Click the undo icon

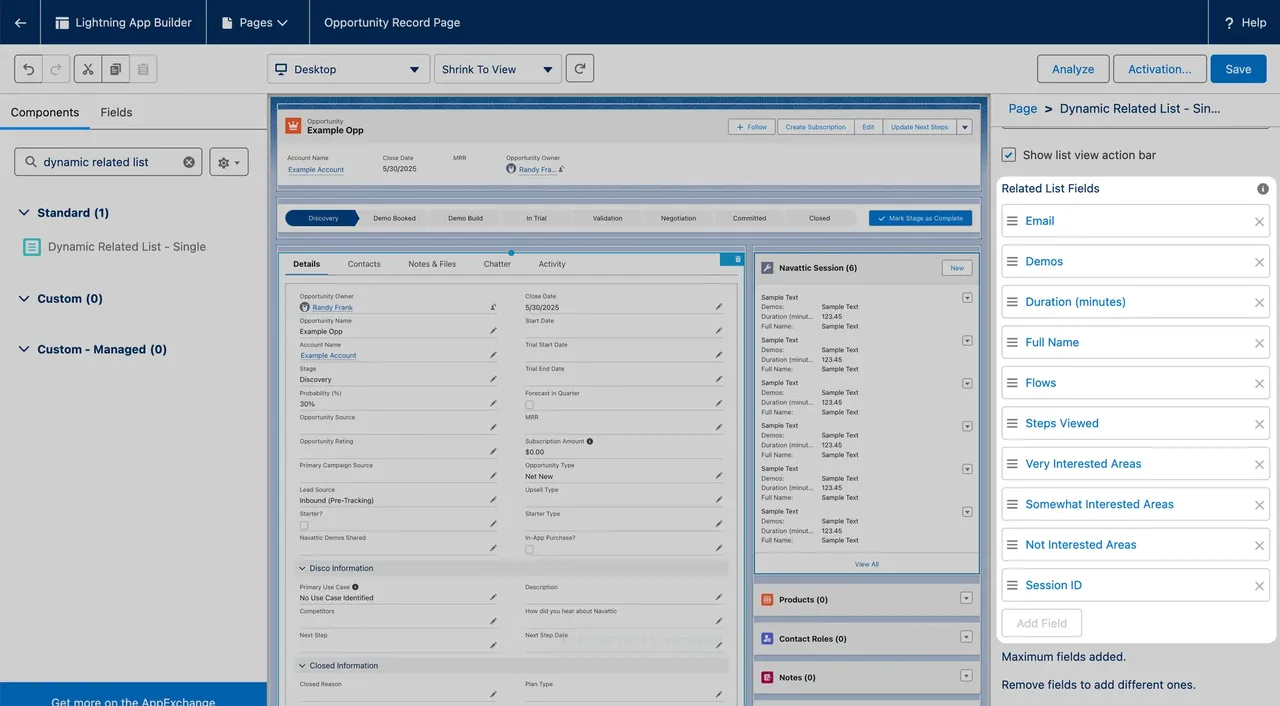click(29, 69)
